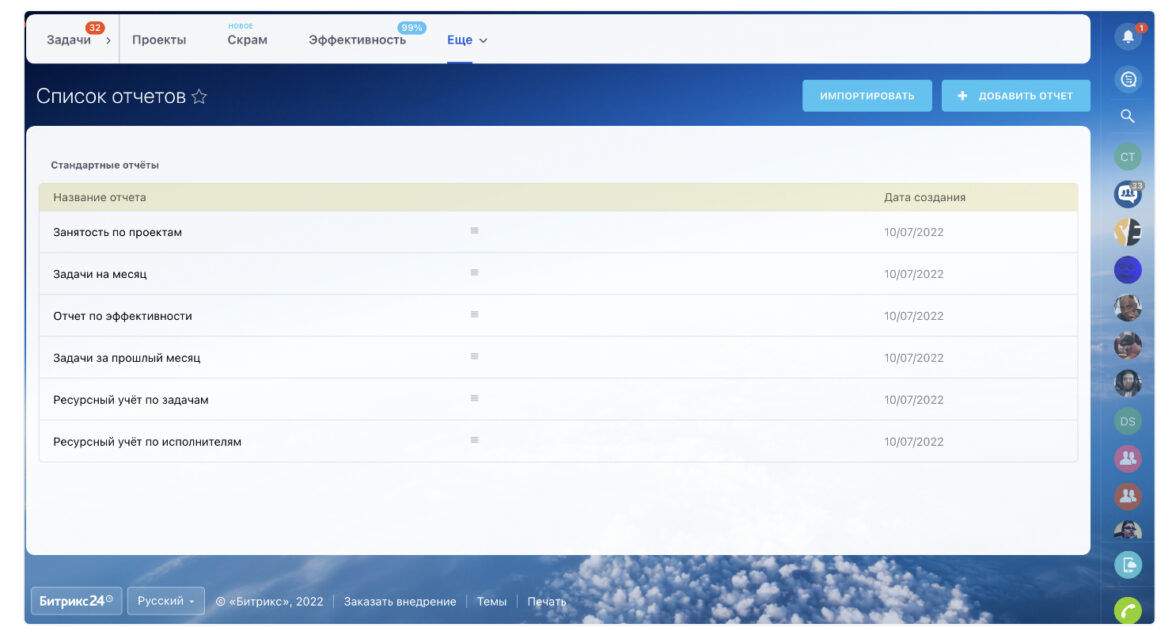Switch to the Проекты tab

click(159, 41)
